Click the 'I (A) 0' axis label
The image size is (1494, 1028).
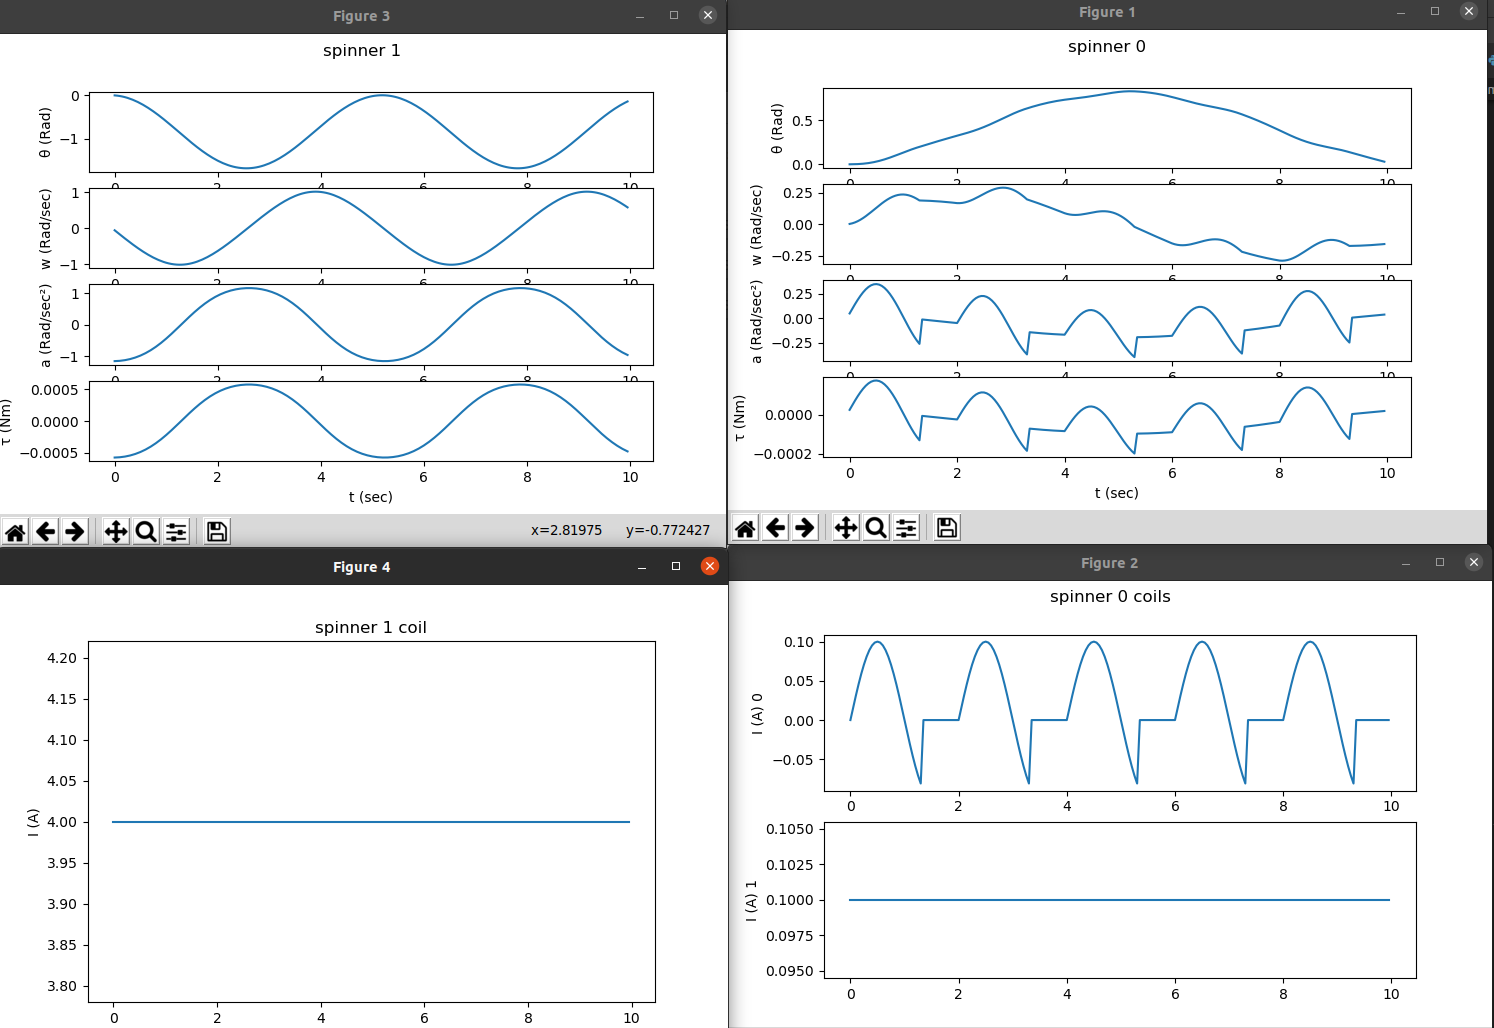757,713
